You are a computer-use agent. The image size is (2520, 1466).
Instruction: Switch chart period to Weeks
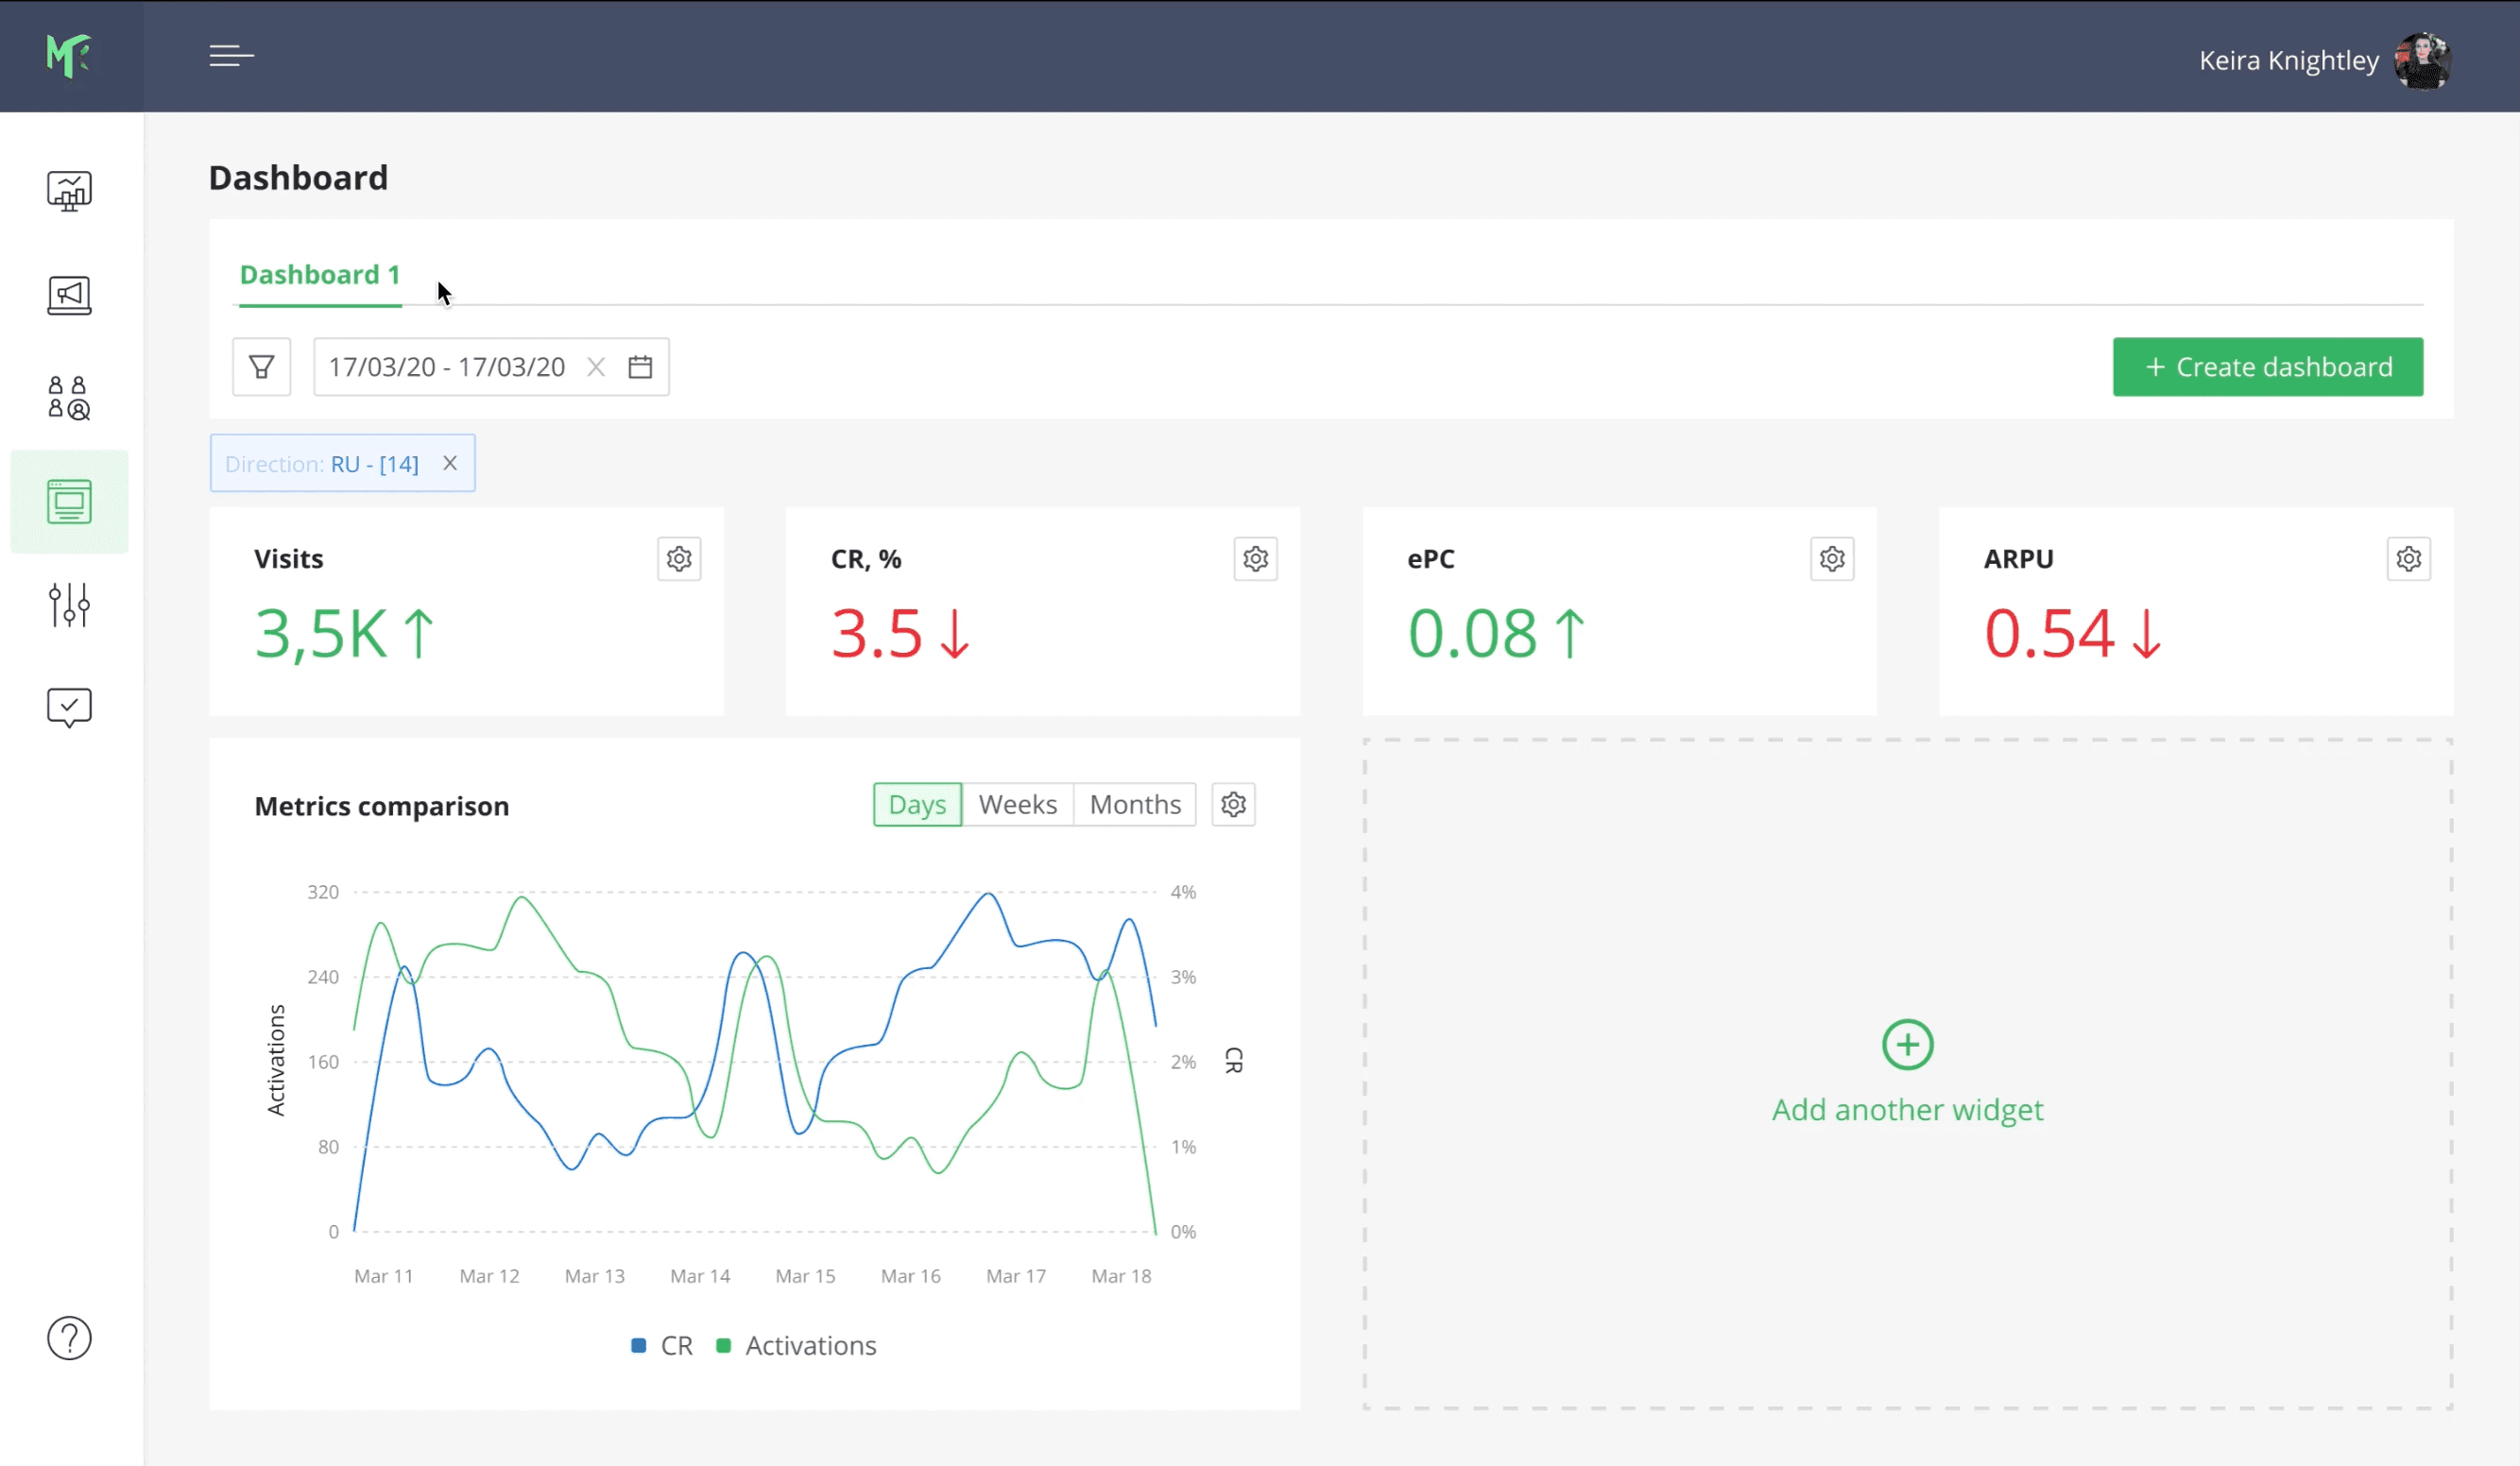click(x=1017, y=805)
